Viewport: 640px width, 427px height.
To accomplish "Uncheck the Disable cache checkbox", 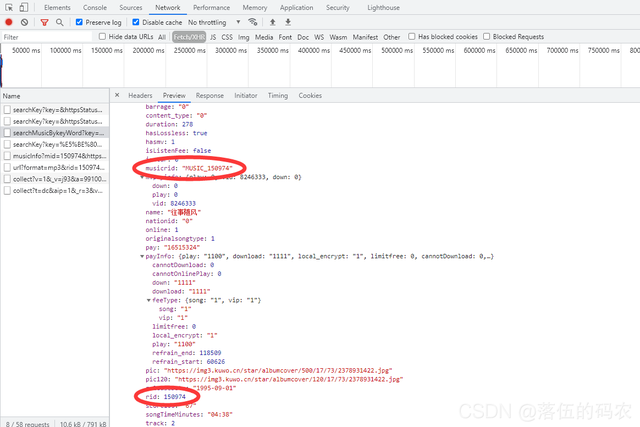I will coord(136,22).
